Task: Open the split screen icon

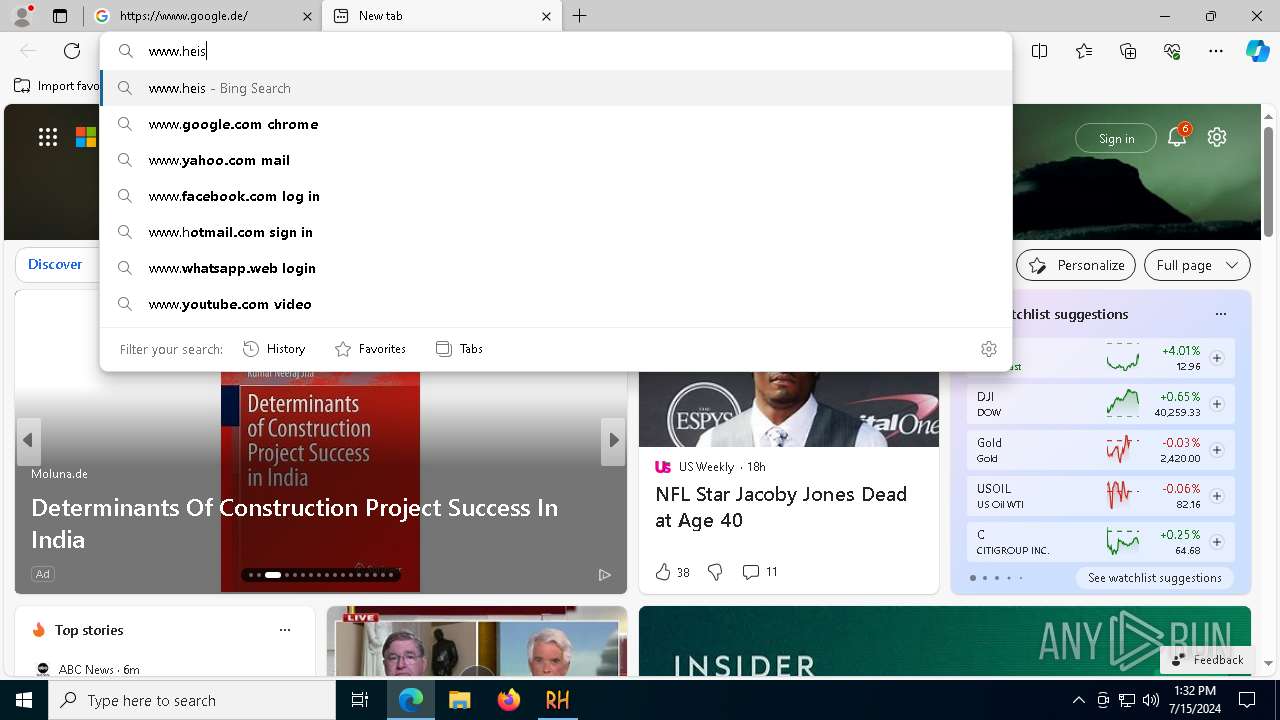Action: [x=1040, y=51]
